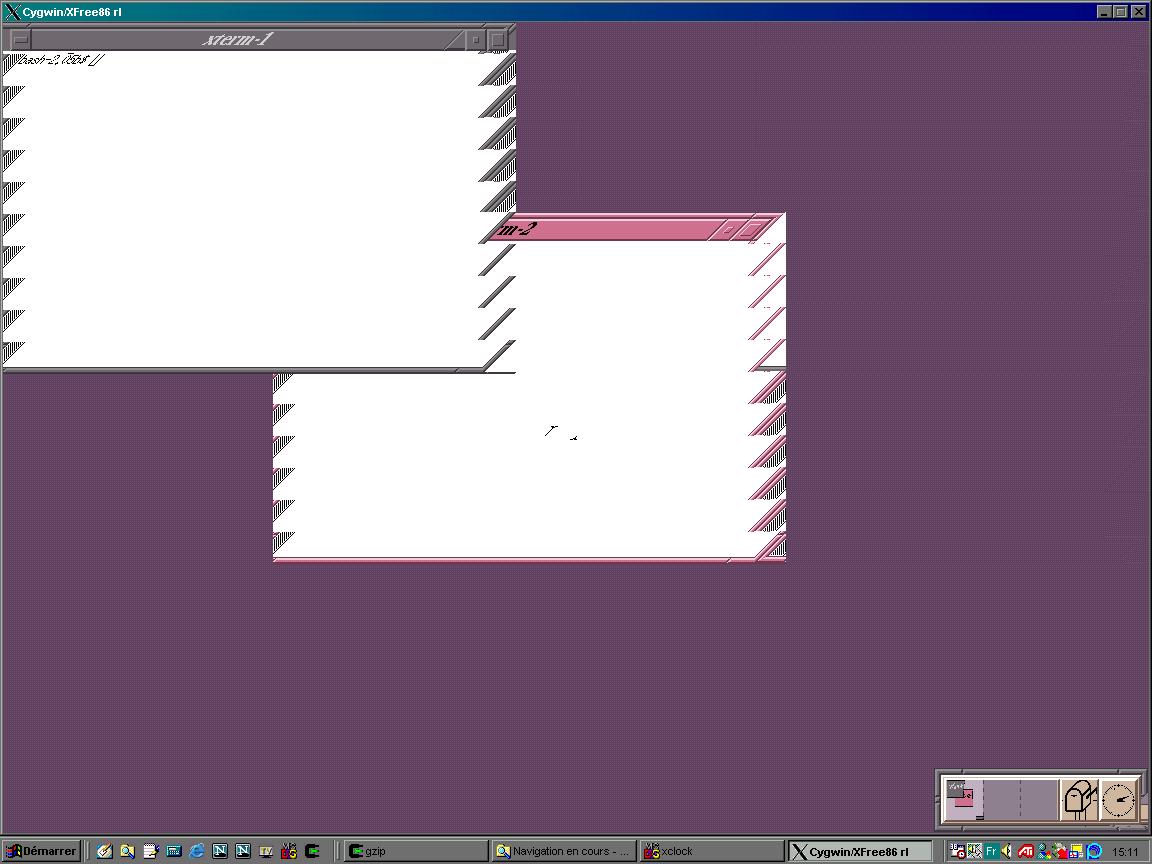Iconify the pink xterm-2 window
1152x864 pixels.
click(x=729, y=229)
